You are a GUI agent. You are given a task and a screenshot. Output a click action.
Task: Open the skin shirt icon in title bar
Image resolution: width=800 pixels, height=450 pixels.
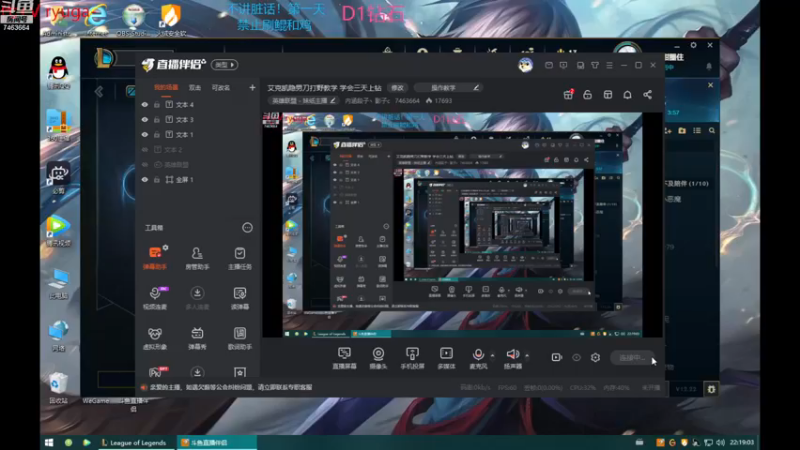pyautogui.click(x=595, y=65)
